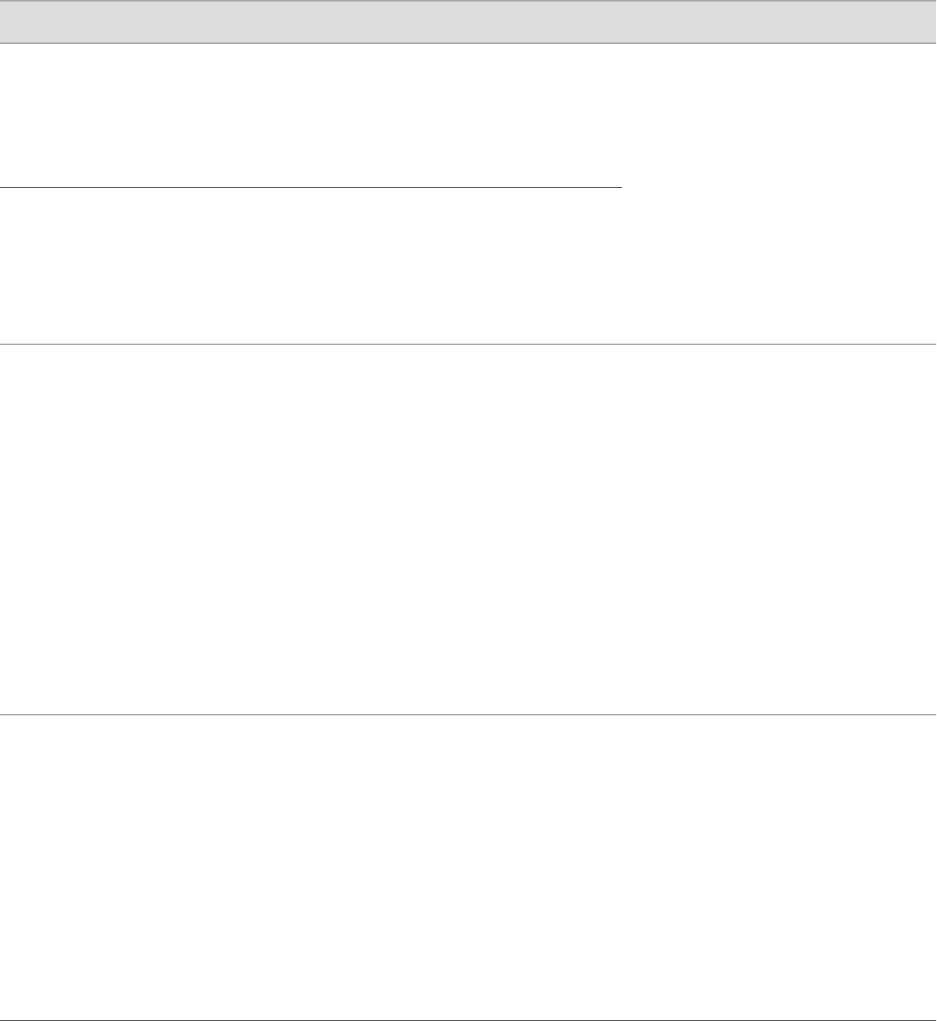Select the short black horizontal rule

[311, 188]
